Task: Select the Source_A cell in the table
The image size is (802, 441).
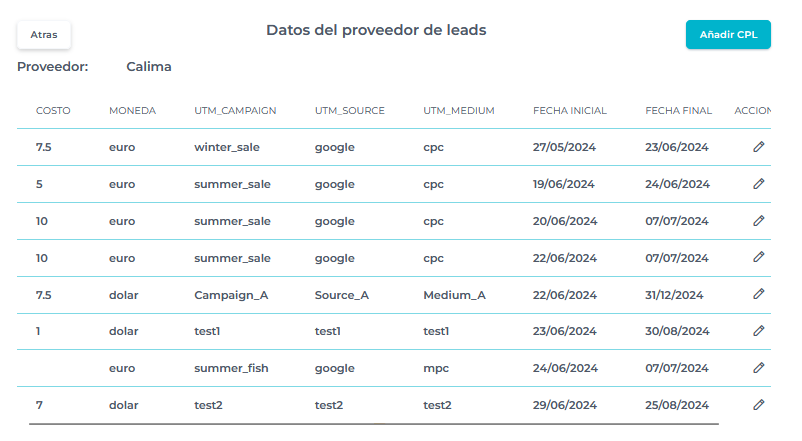Action: tap(342, 295)
